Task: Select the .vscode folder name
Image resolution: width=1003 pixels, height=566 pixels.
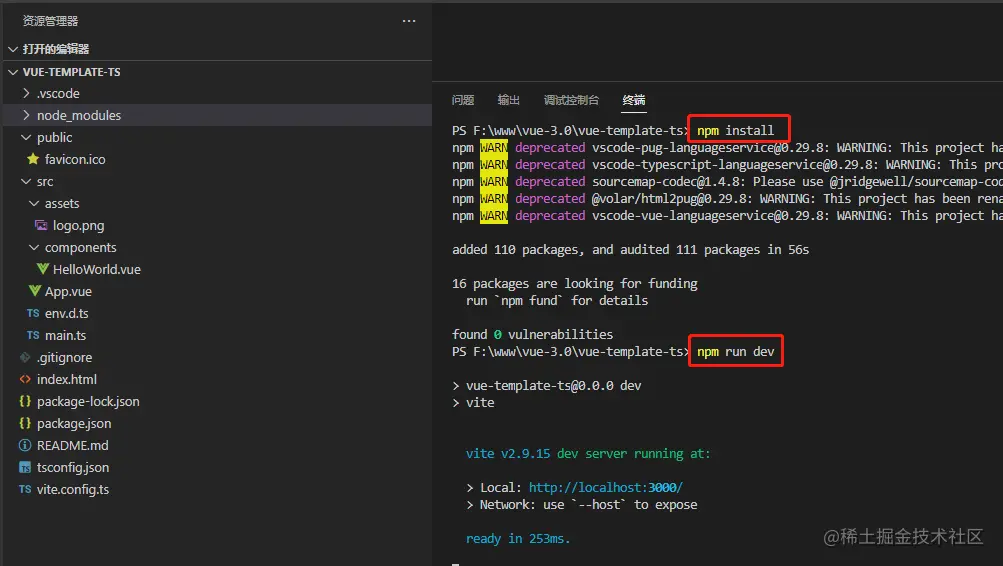Action: pyautogui.click(x=58, y=93)
